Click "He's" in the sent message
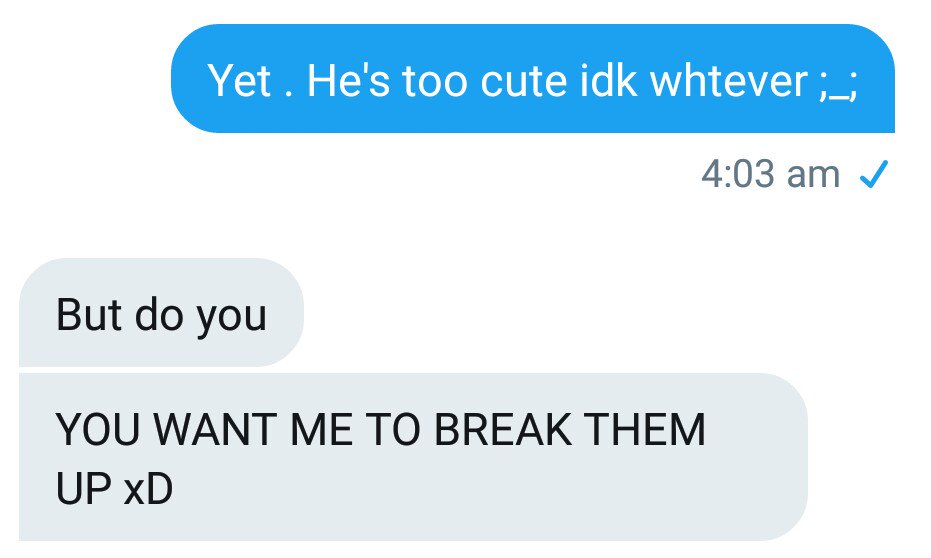931x558 pixels. [x=349, y=80]
